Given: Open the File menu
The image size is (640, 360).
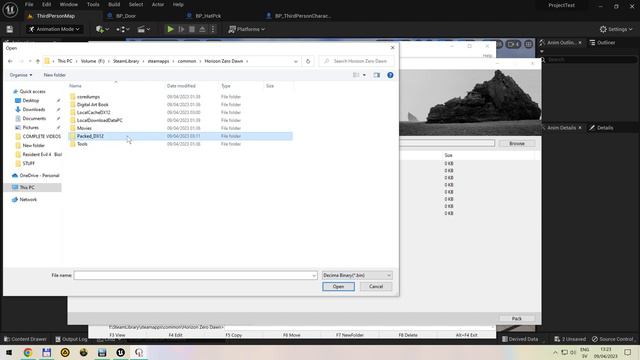Looking at the screenshot, I should click(29, 4).
